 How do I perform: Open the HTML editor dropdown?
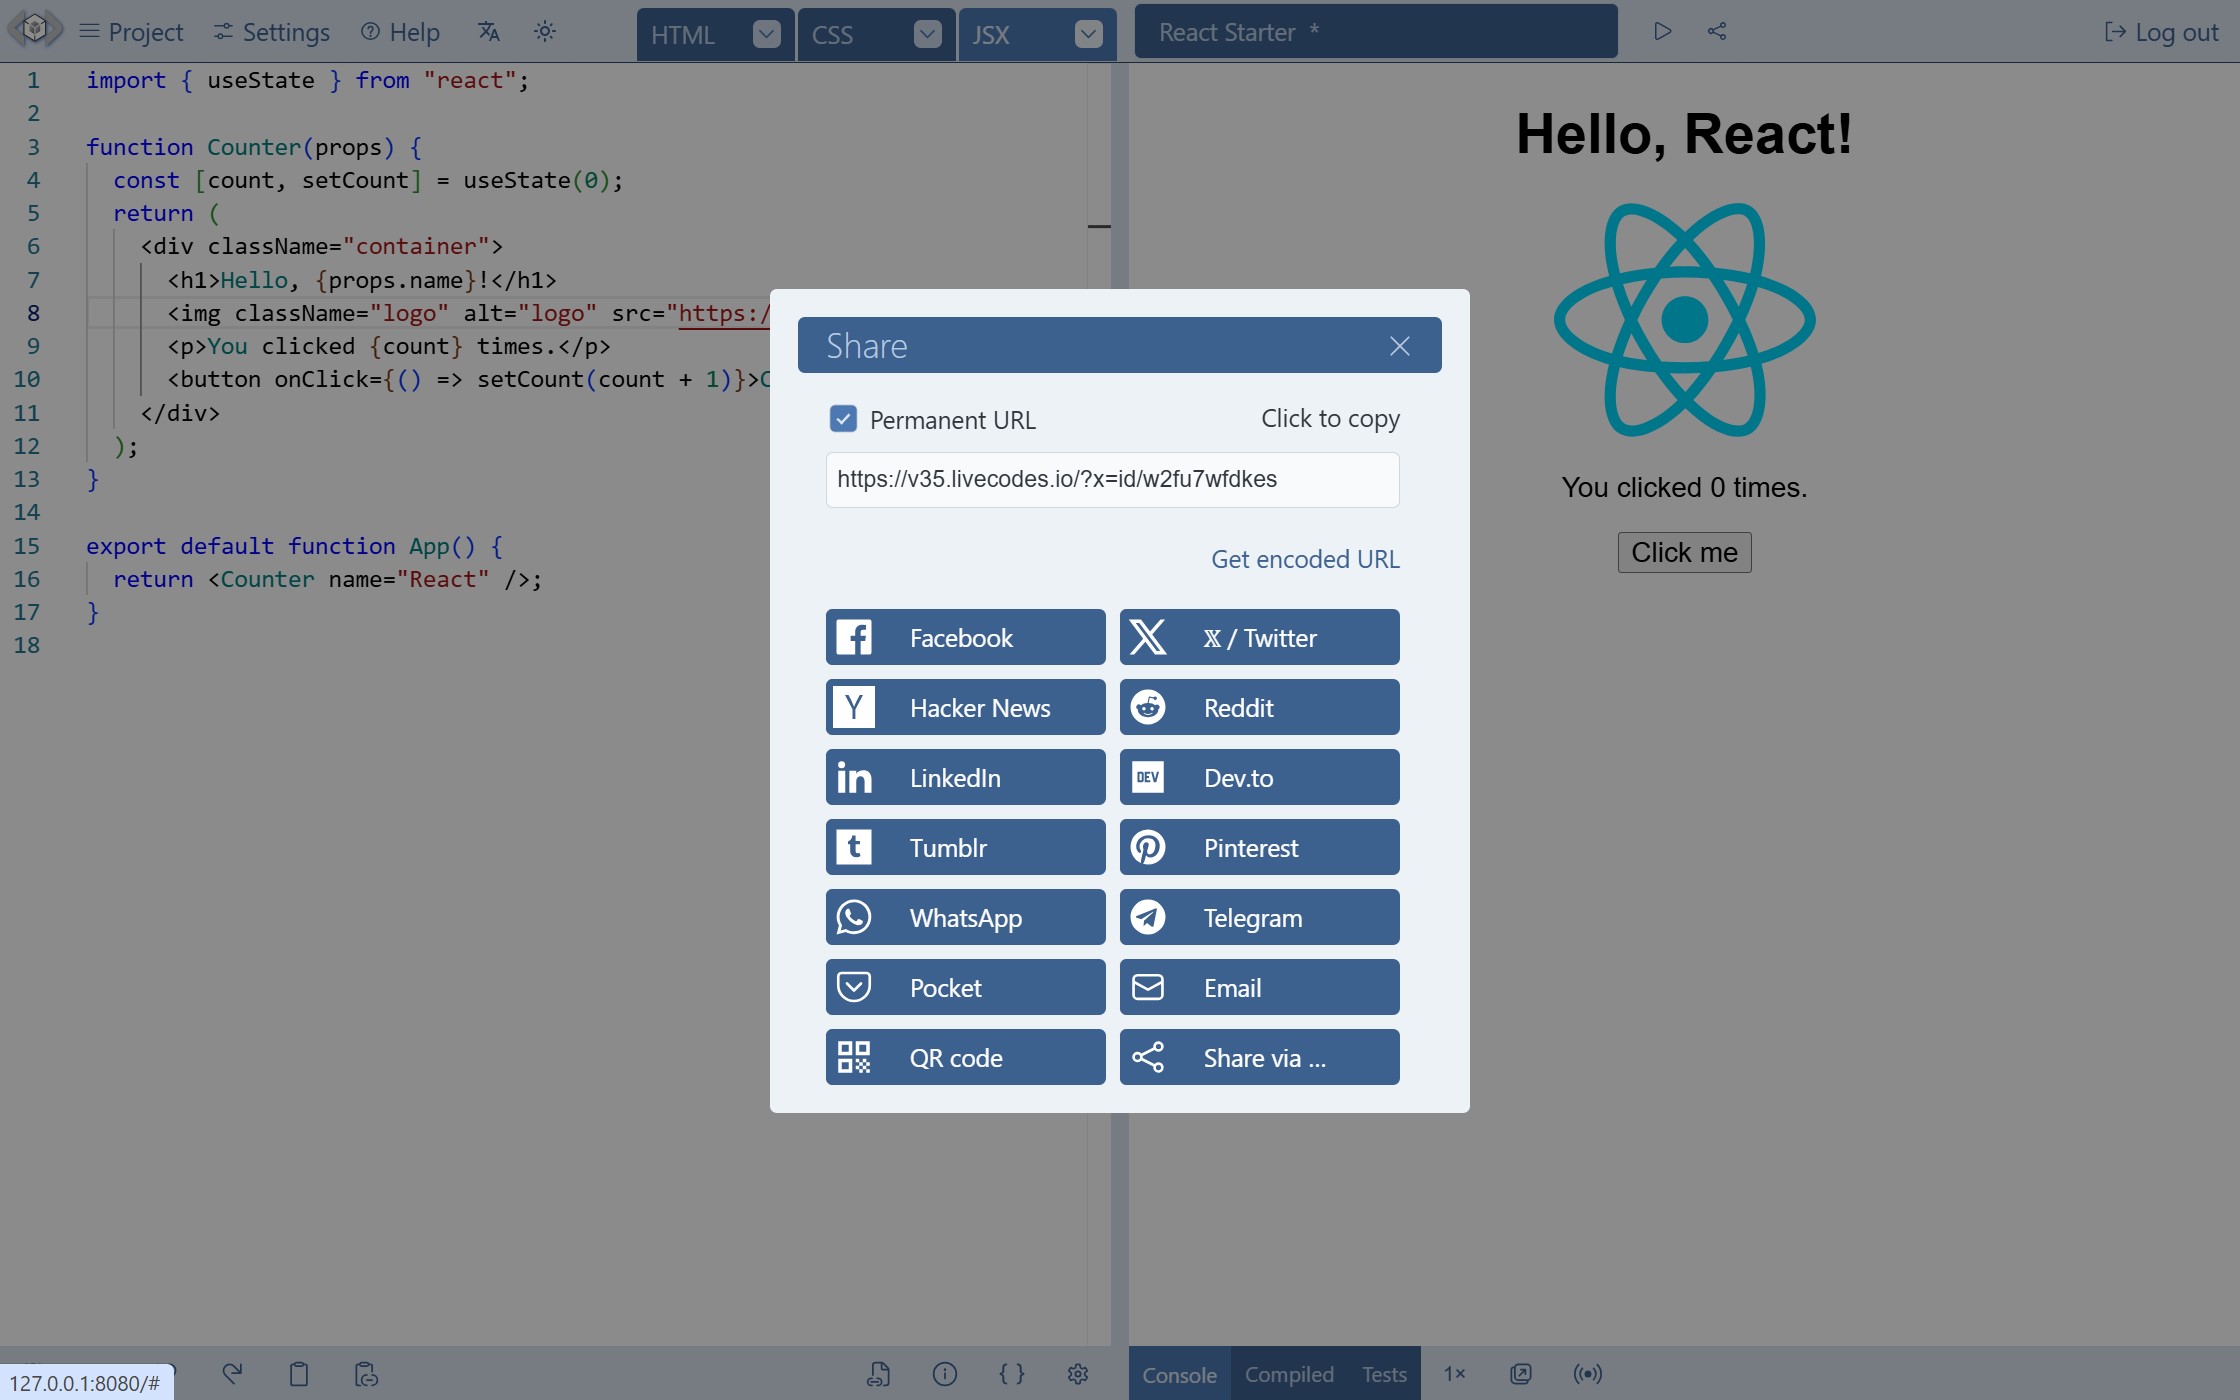(x=766, y=33)
